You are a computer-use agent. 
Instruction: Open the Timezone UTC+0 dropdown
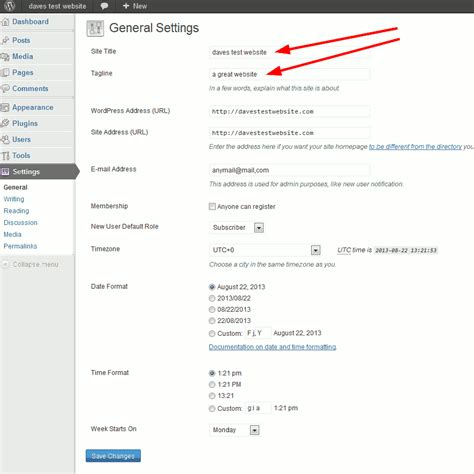265,250
